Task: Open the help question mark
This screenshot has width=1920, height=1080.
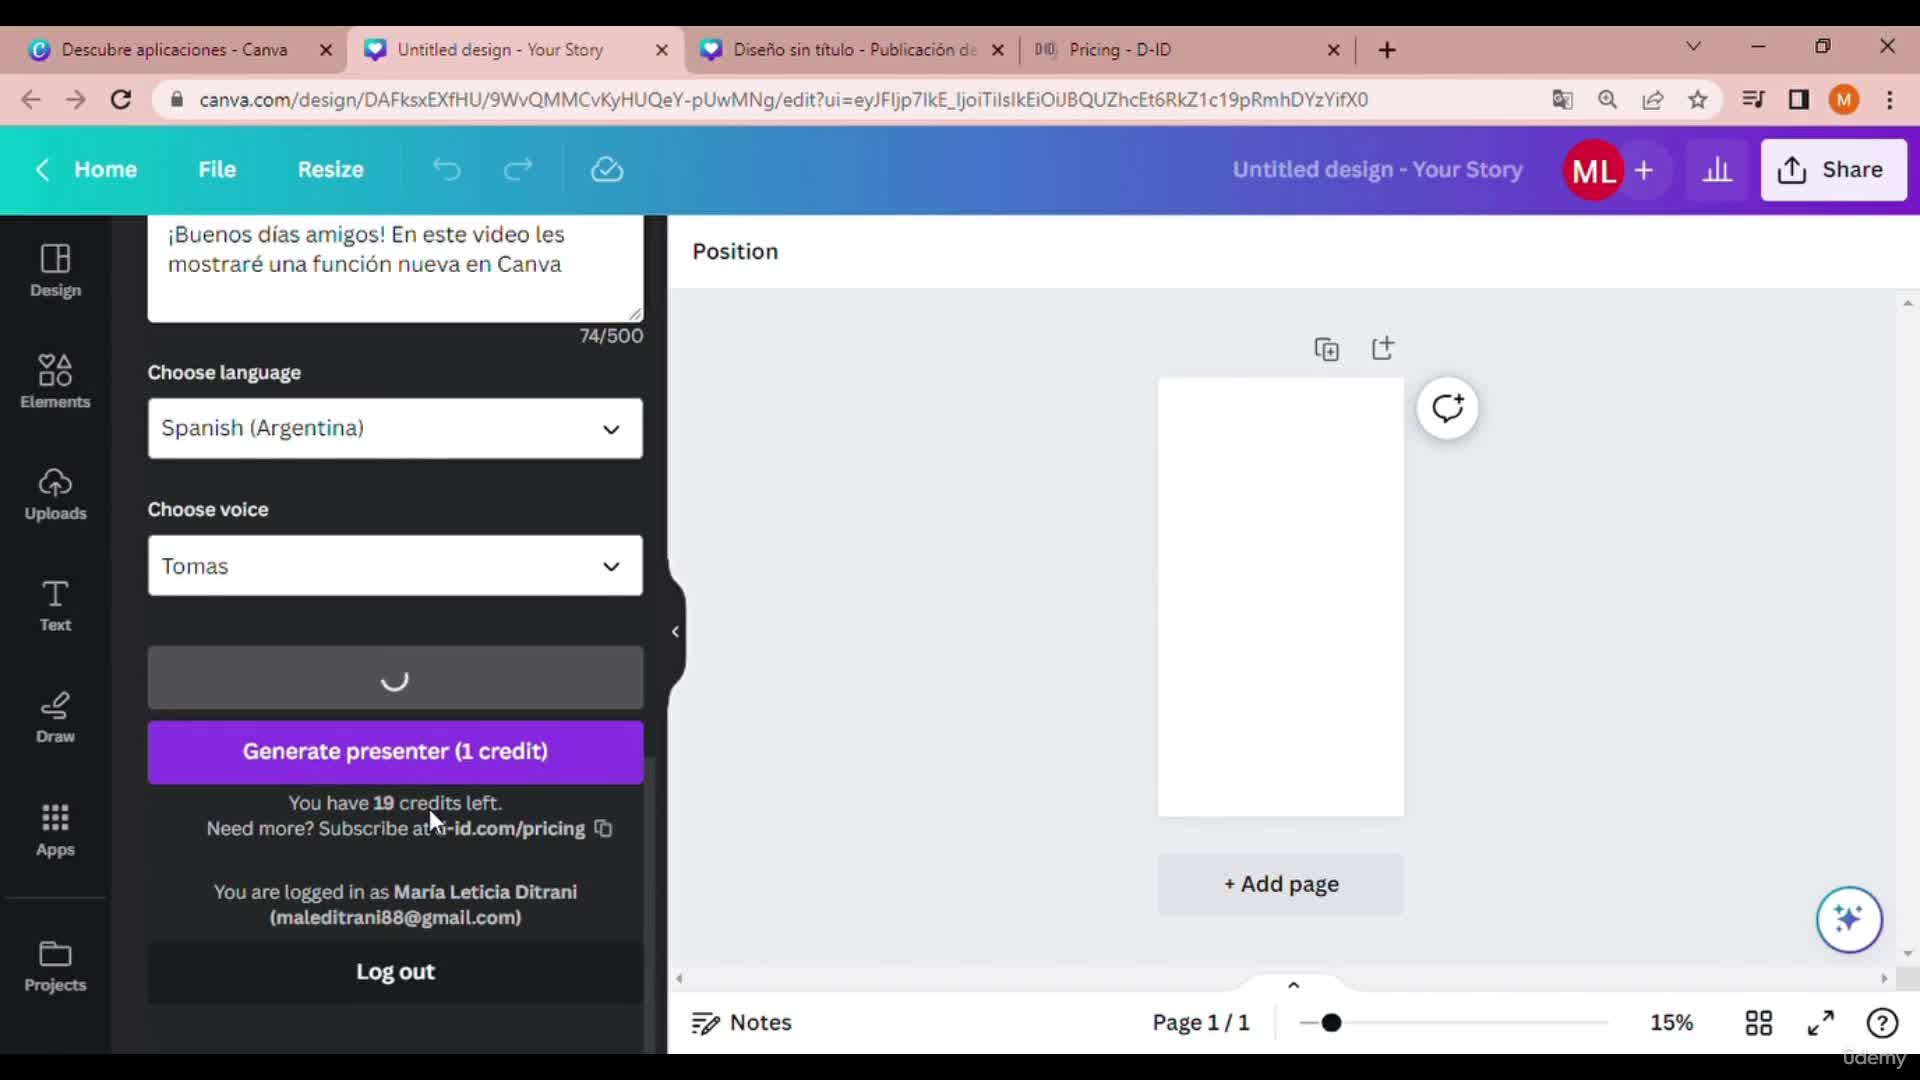Action: click(x=1882, y=1023)
